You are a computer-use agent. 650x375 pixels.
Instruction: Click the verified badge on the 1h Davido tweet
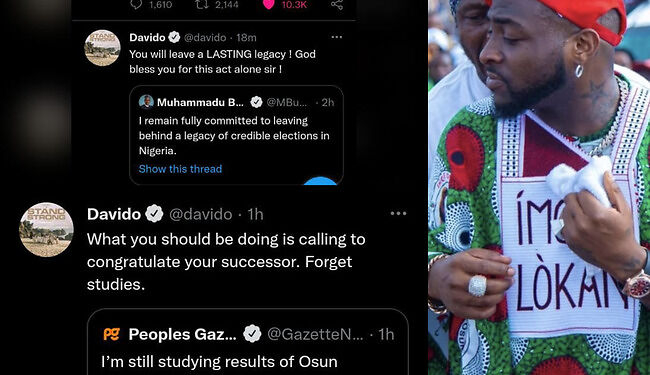coord(154,214)
